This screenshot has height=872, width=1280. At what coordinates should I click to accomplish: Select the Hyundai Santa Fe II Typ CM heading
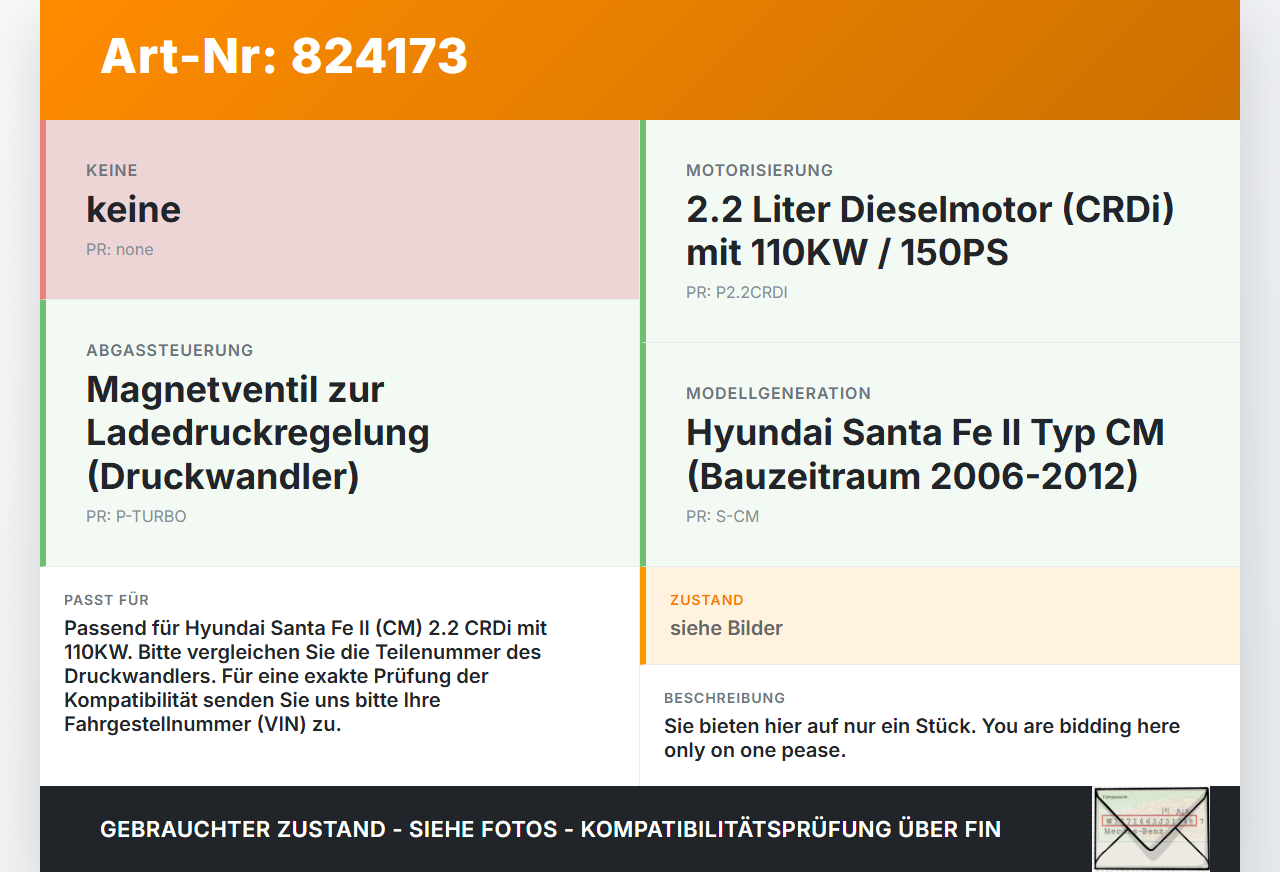click(925, 454)
